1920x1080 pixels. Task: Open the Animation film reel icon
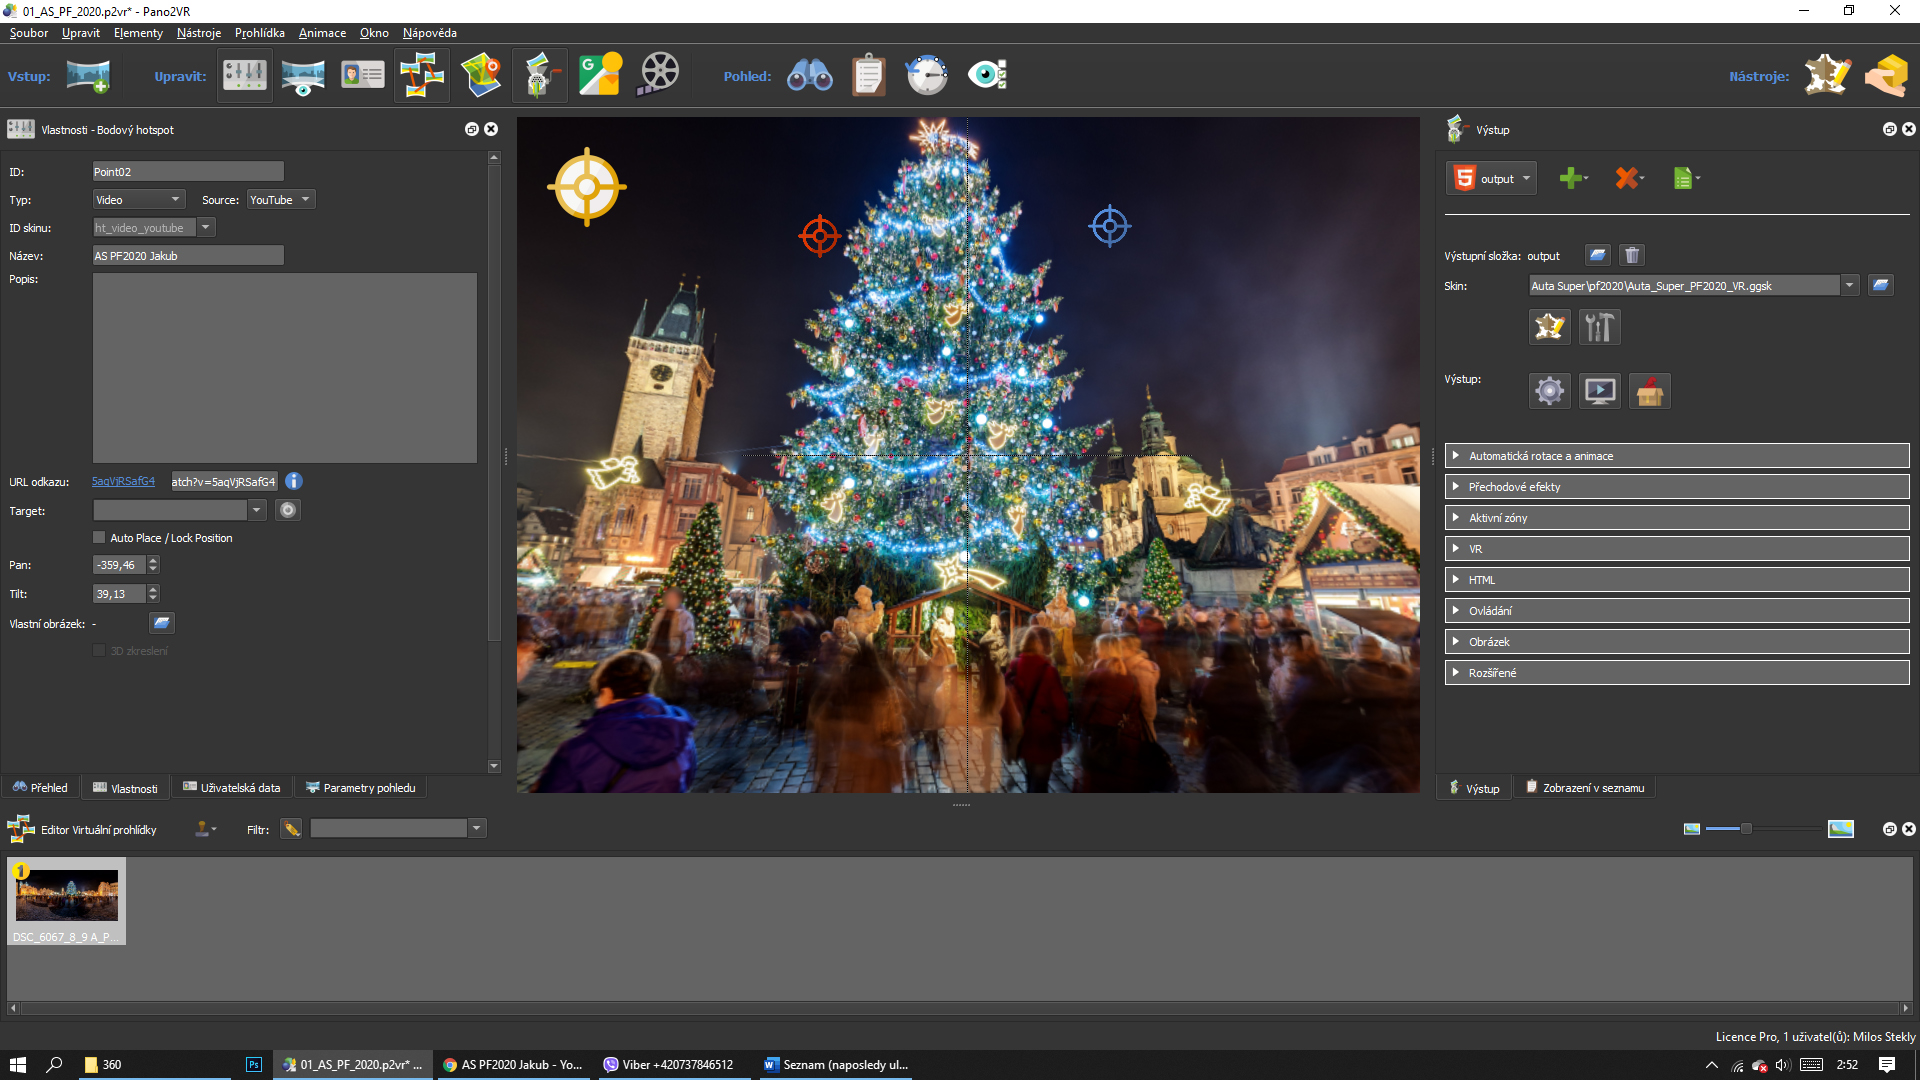pyautogui.click(x=658, y=75)
